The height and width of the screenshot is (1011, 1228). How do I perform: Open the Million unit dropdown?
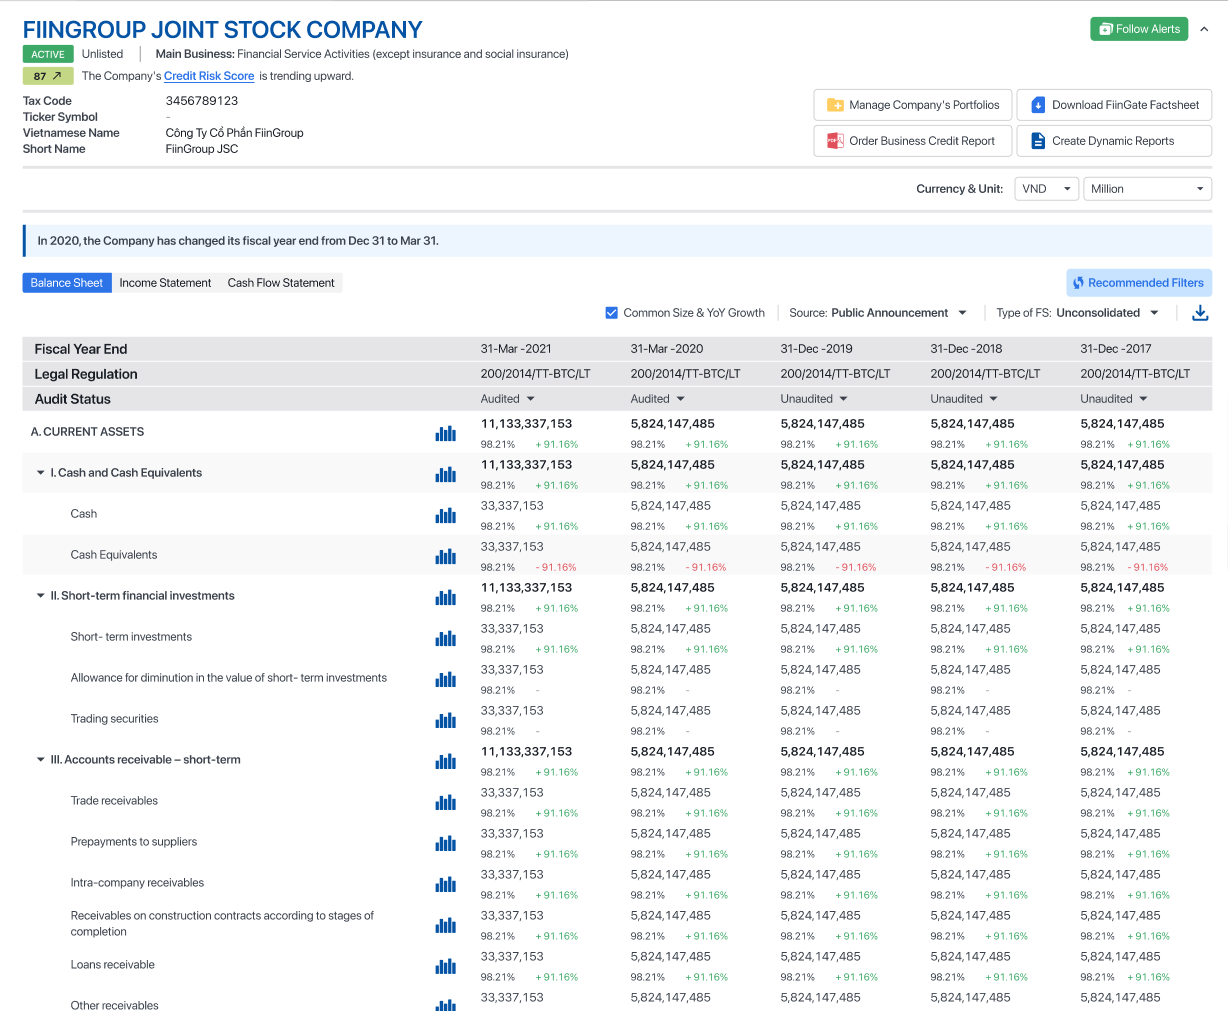coord(1146,189)
